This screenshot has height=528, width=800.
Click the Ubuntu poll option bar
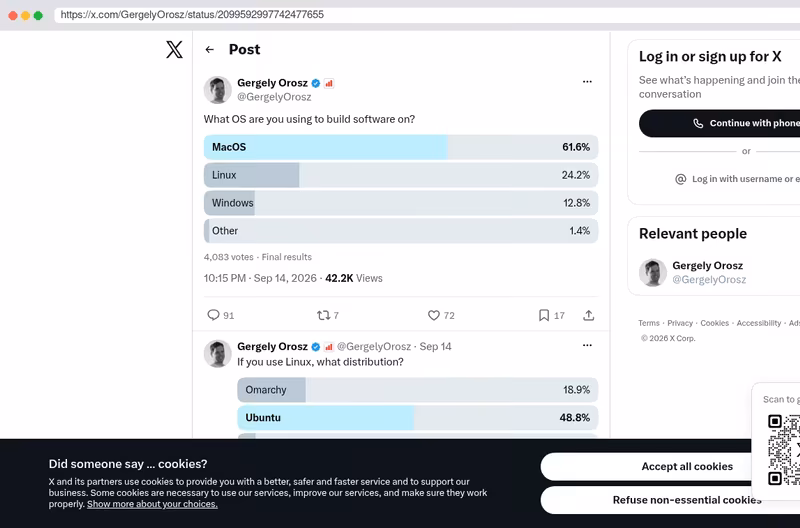click(x=417, y=417)
